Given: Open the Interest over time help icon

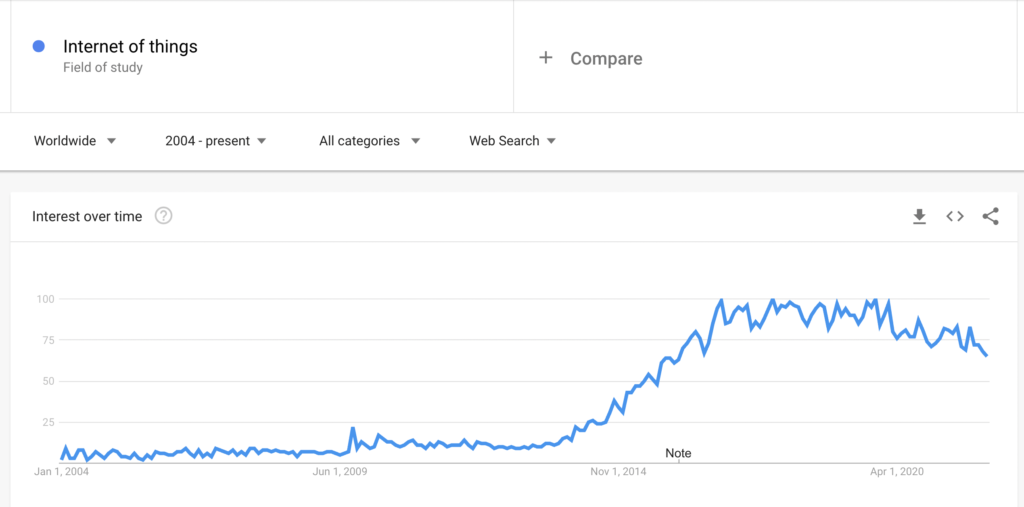Looking at the screenshot, I should tap(163, 216).
